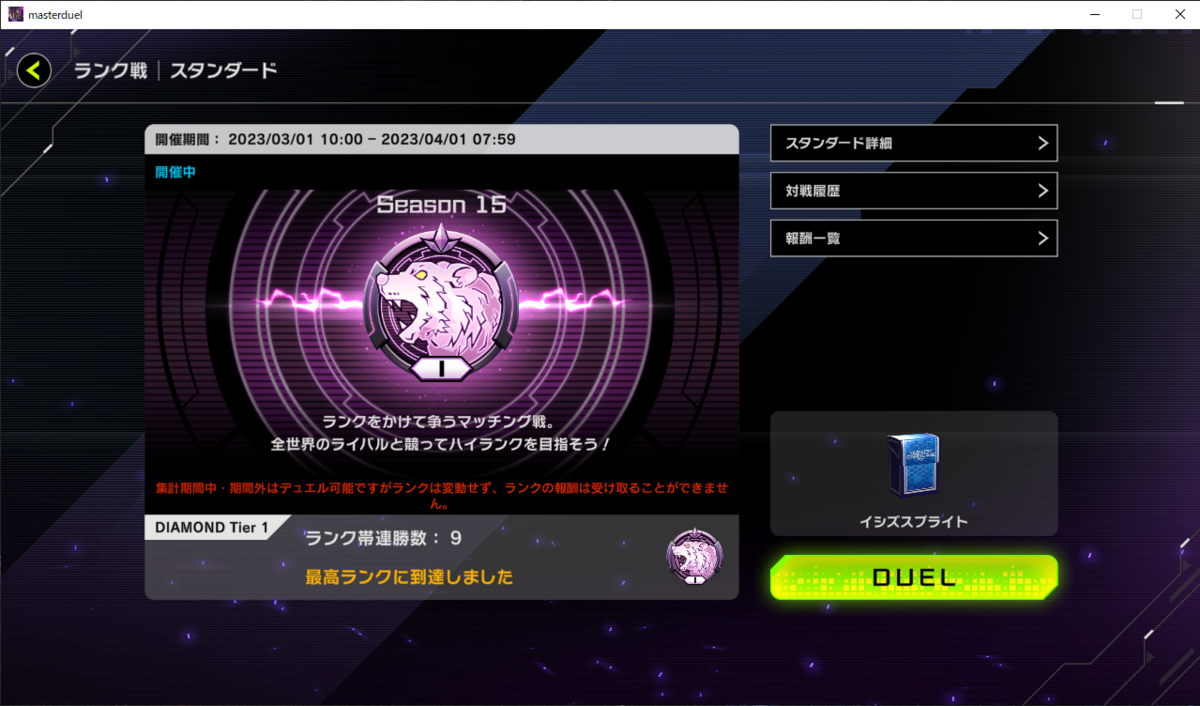The width and height of the screenshot is (1200, 706).
Task: Click the ランク戦 | スタンダード header text
Action: [x=175, y=70]
